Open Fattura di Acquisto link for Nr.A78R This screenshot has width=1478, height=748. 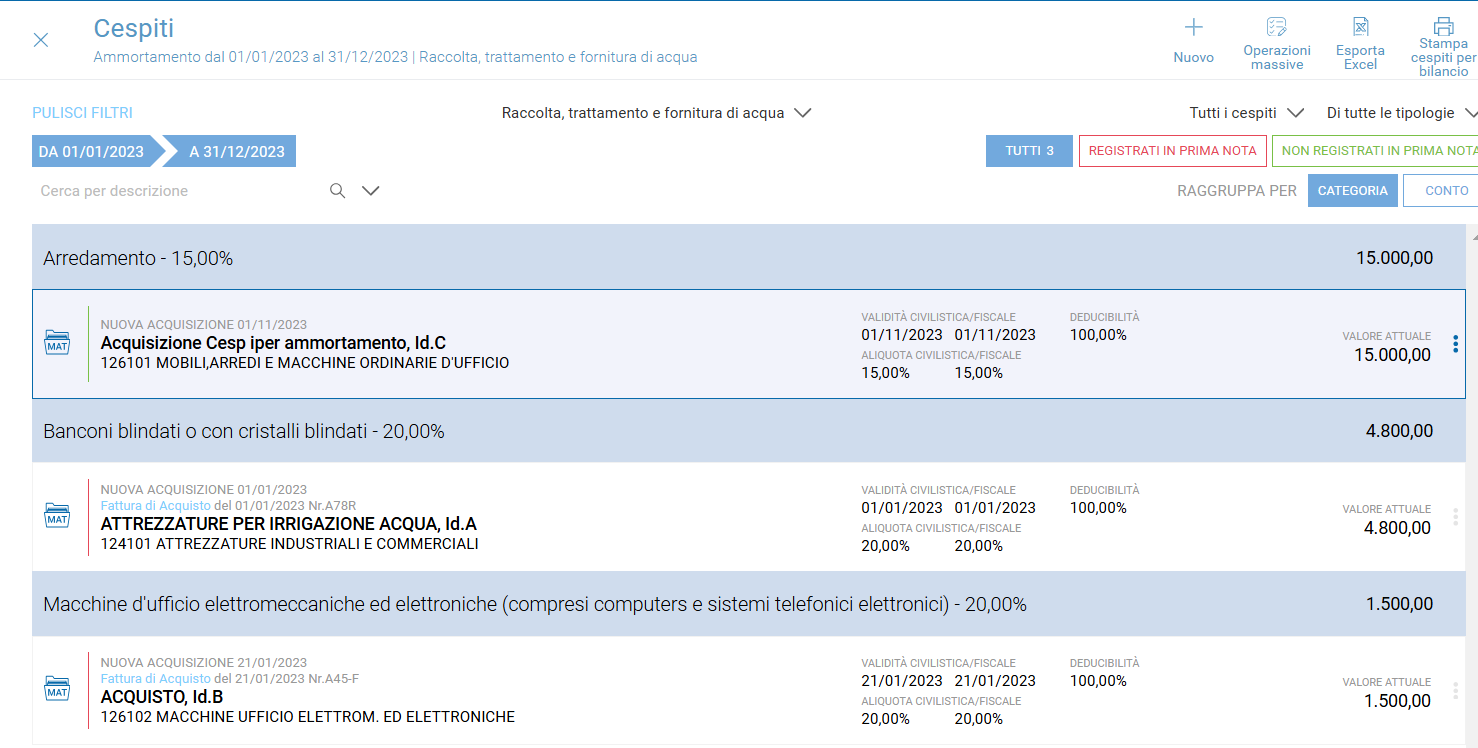tap(156, 506)
